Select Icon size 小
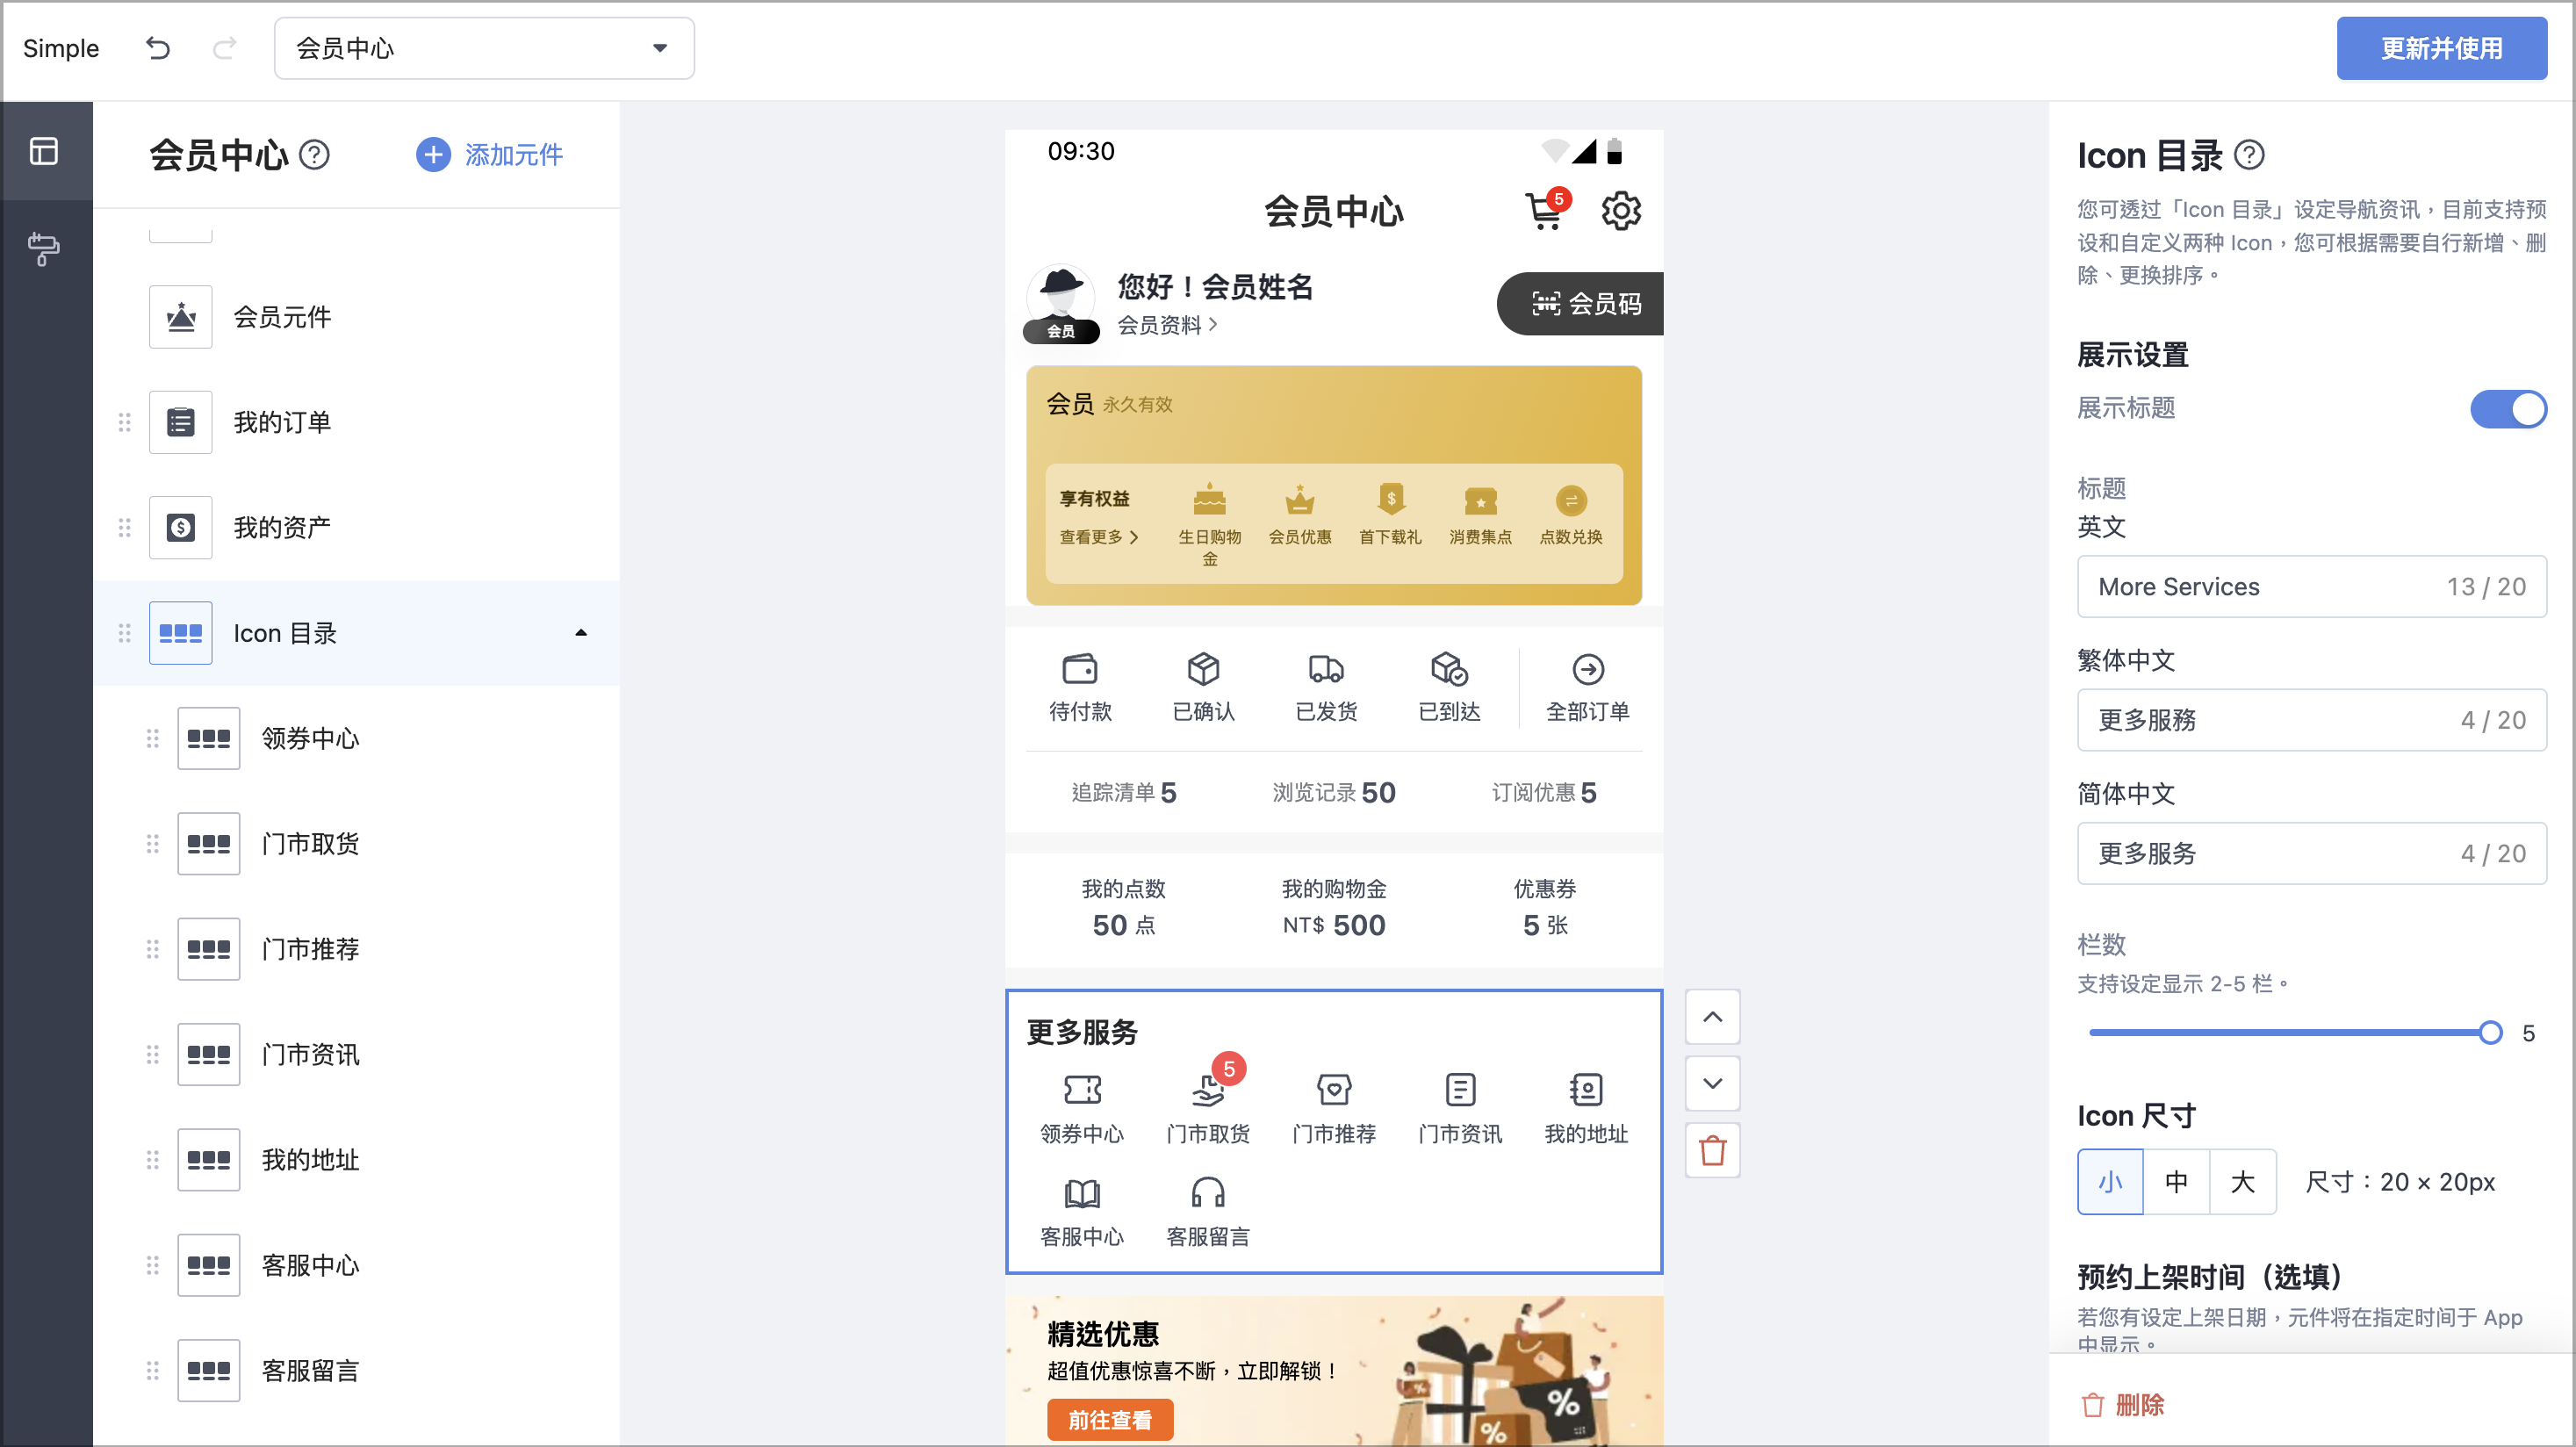This screenshot has height=1447, width=2576. coord(2110,1182)
